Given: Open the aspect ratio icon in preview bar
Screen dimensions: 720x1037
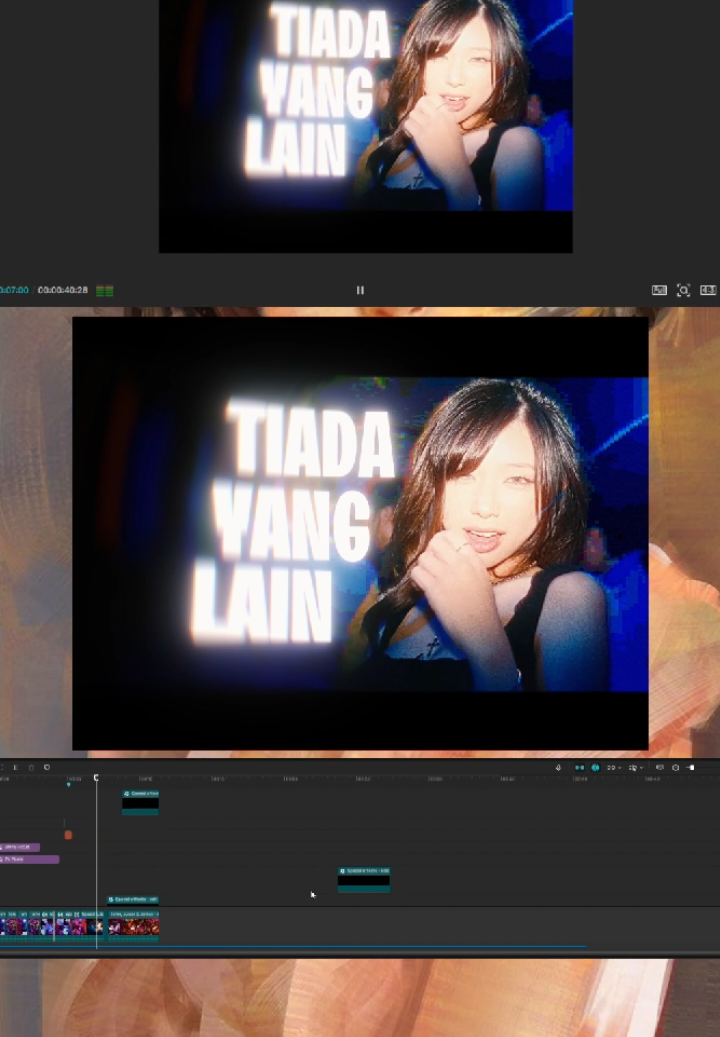Looking at the screenshot, I should tap(707, 290).
